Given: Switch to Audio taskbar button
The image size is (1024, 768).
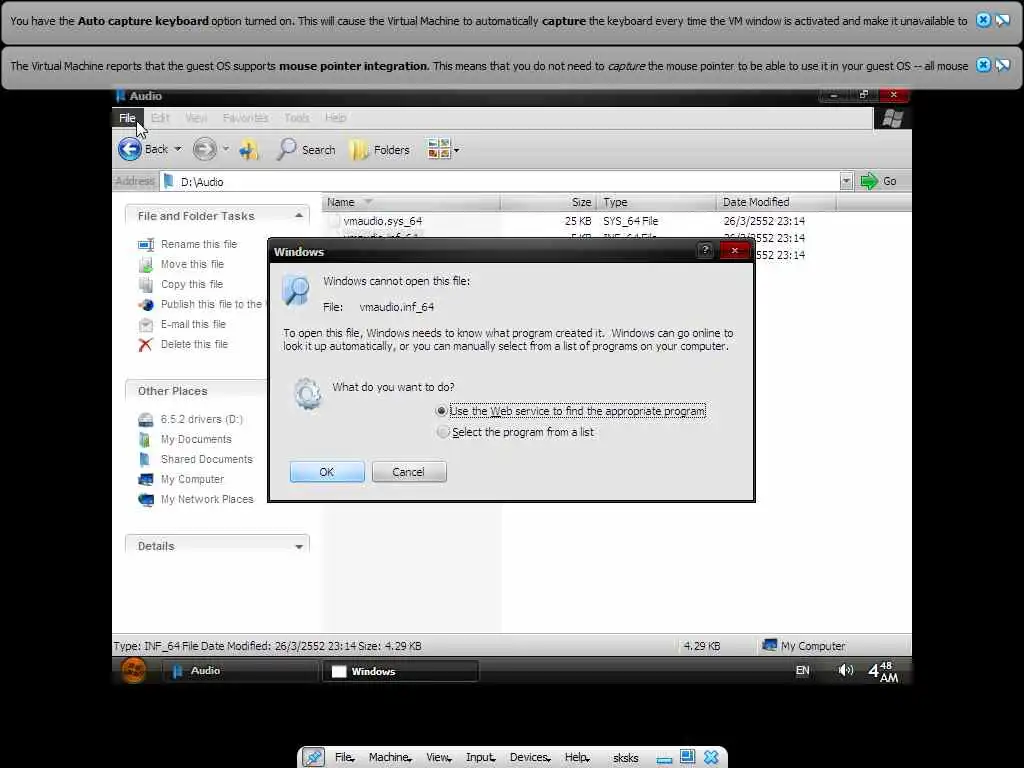Looking at the screenshot, I should [240, 671].
